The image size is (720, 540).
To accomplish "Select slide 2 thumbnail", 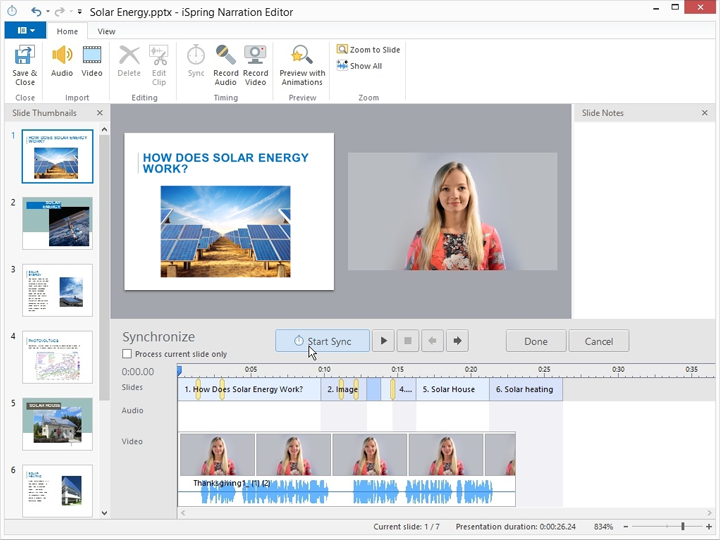I will pyautogui.click(x=57, y=223).
